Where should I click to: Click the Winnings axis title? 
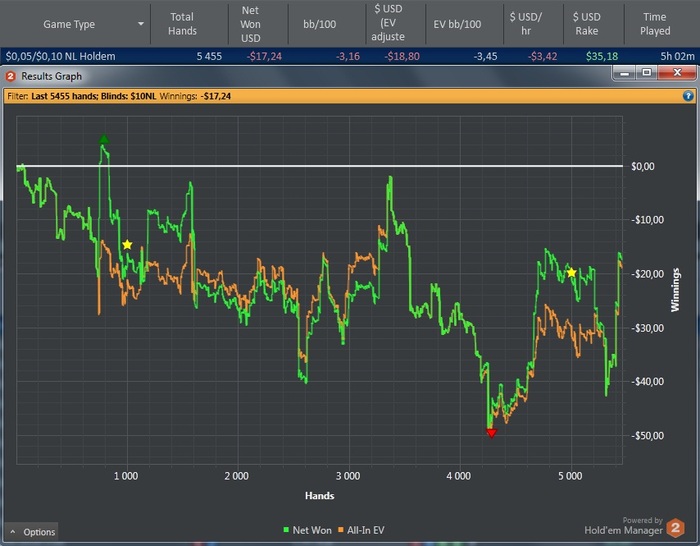[675, 290]
